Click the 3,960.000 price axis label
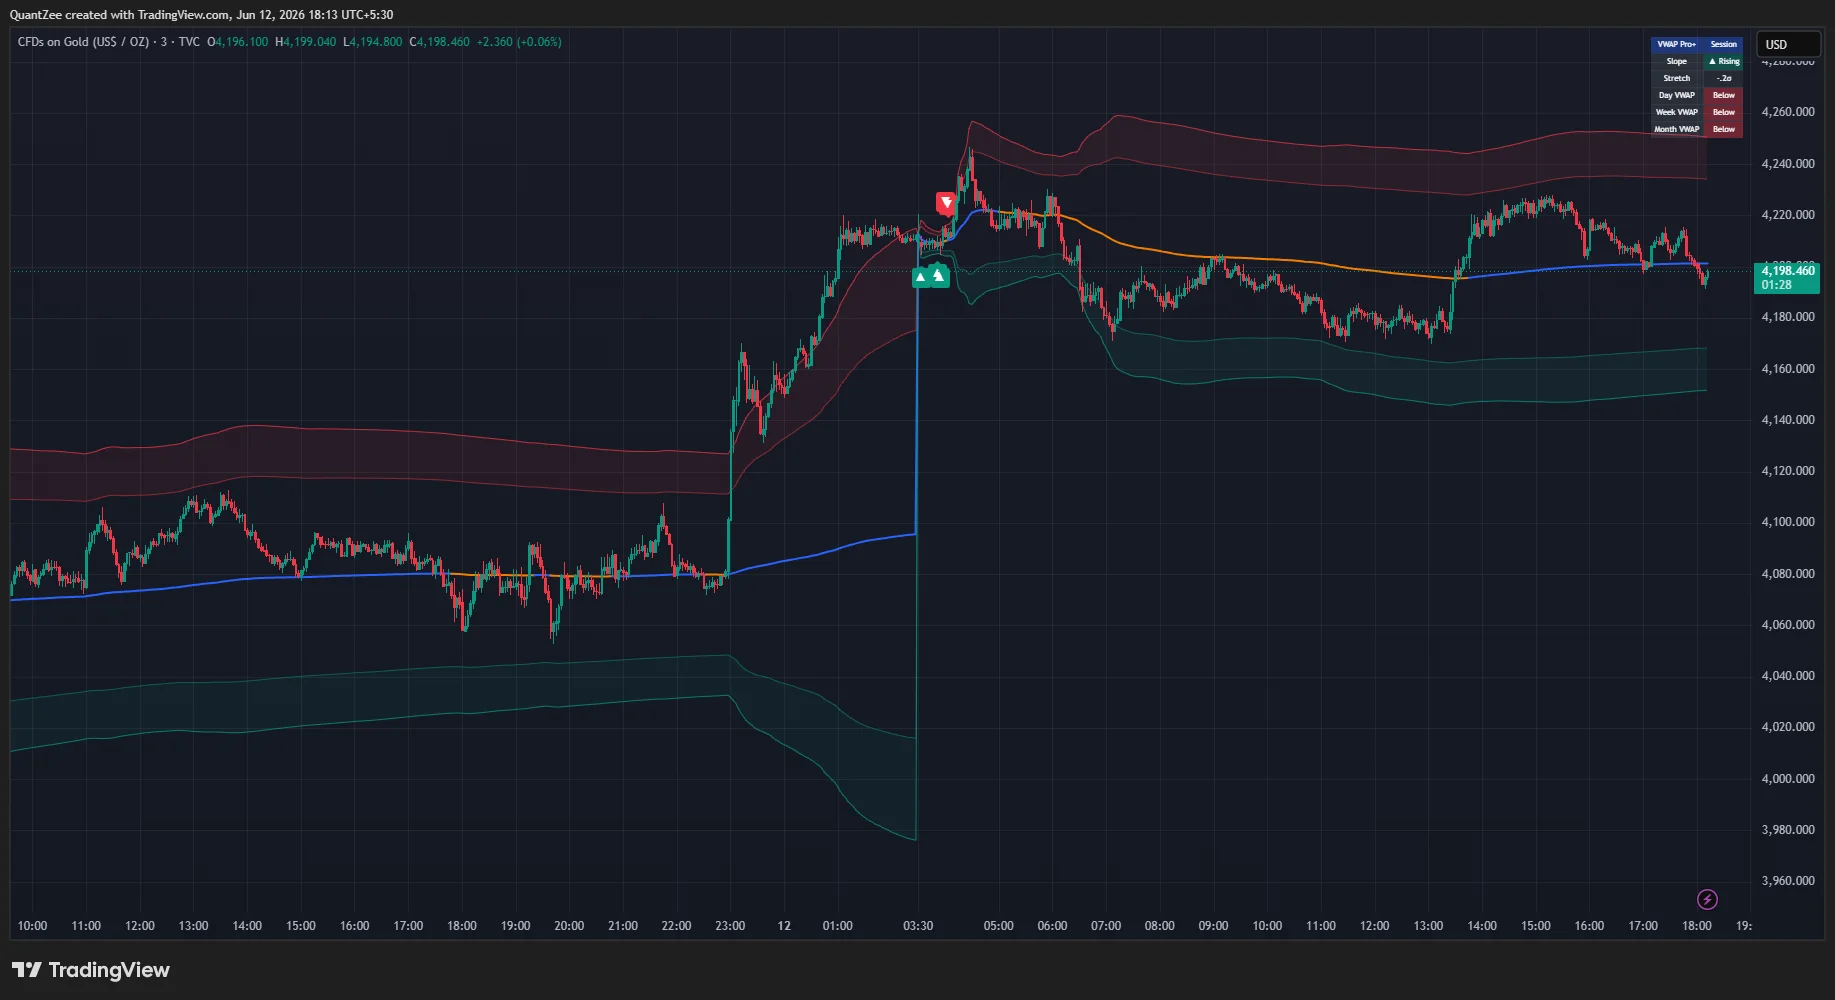This screenshot has height=1000, width=1835. [x=1788, y=881]
